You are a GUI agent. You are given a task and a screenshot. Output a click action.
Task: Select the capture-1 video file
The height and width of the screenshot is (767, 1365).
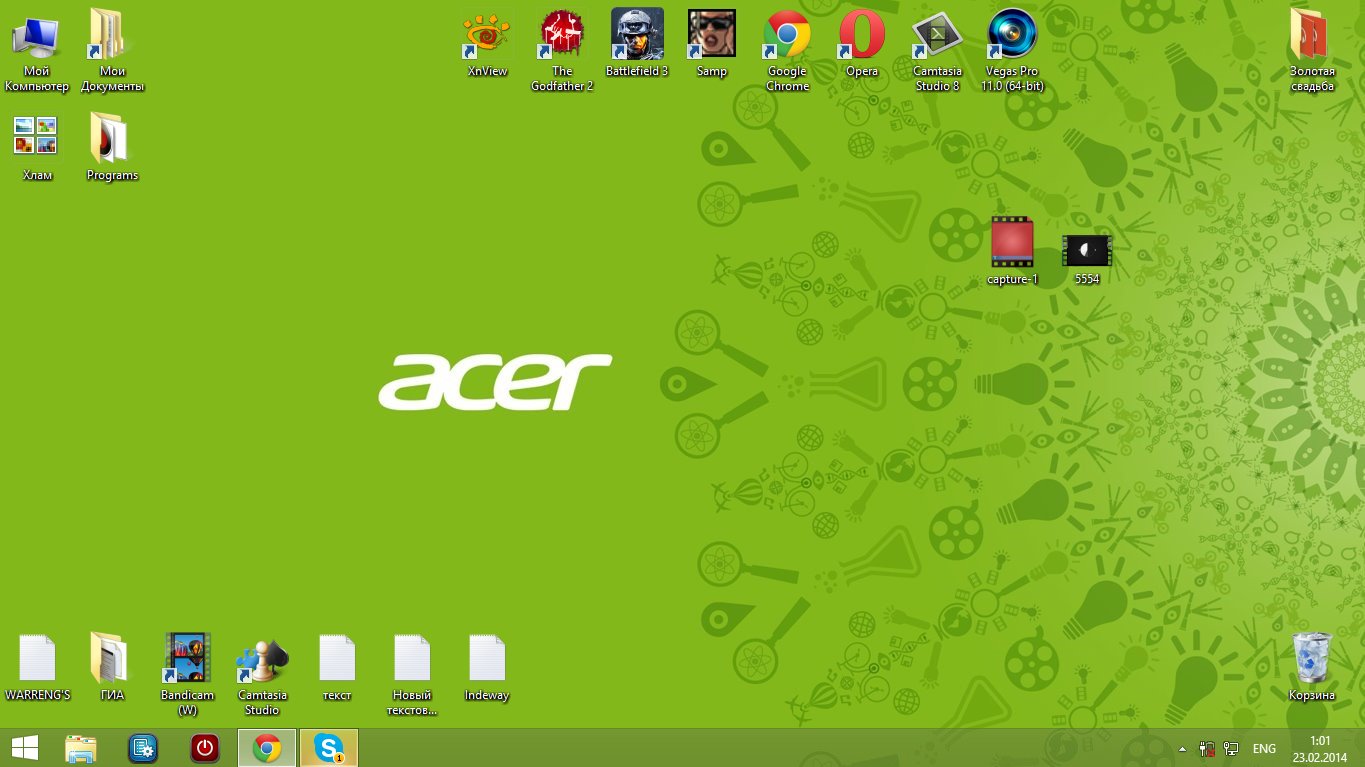tap(1012, 251)
